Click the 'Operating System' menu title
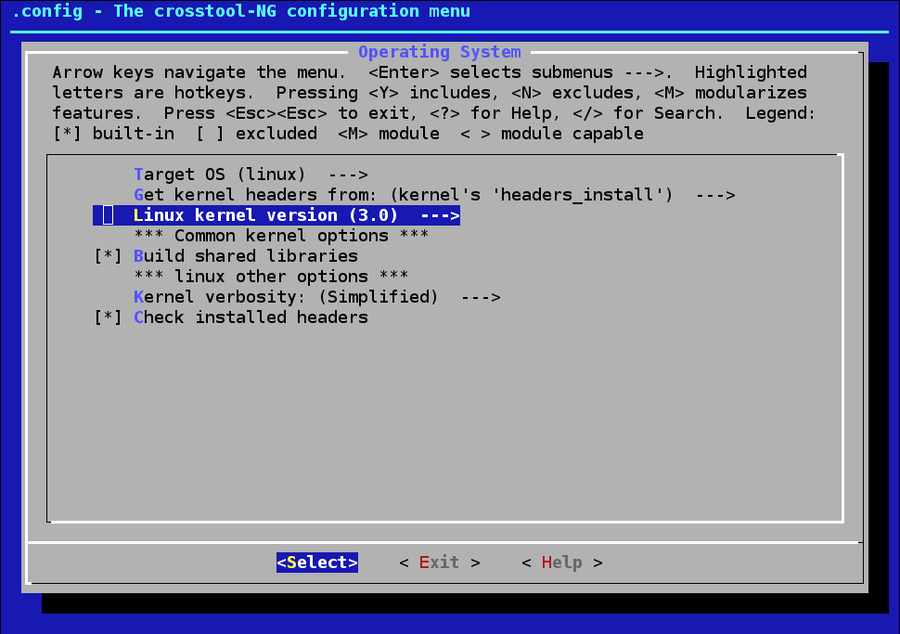The width and height of the screenshot is (900, 634). pyautogui.click(x=440, y=52)
